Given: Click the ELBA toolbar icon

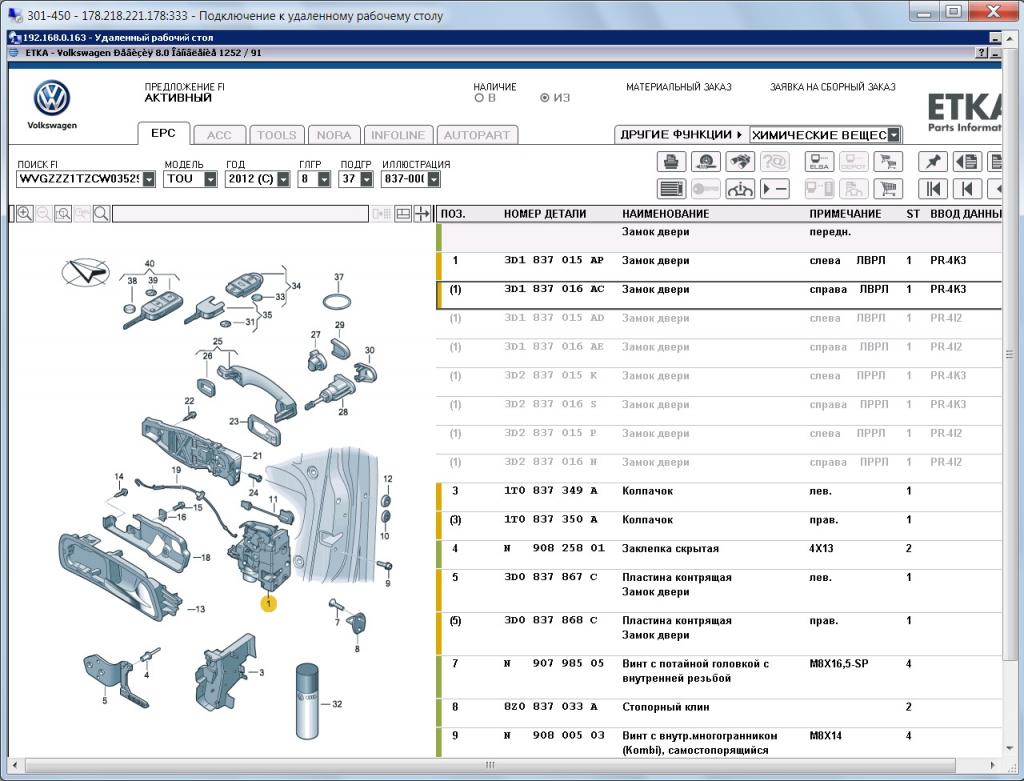Looking at the screenshot, I should click(819, 161).
